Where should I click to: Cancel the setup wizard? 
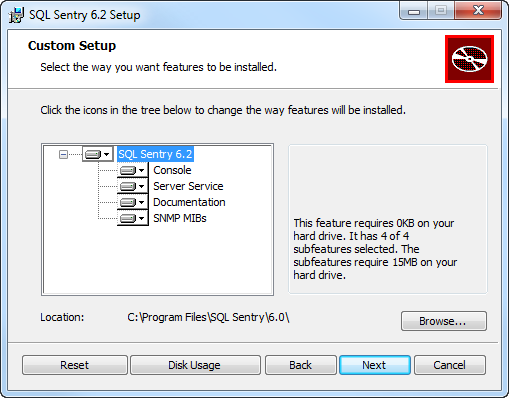(x=449, y=365)
